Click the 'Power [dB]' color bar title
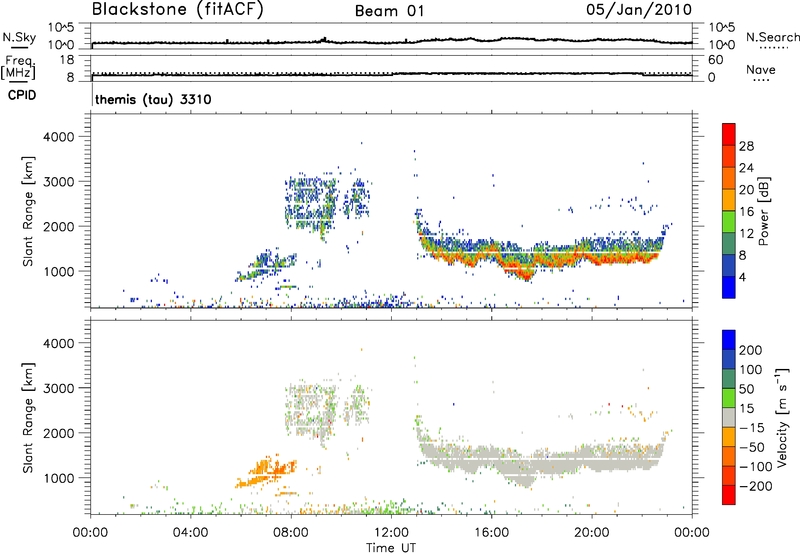 point(764,211)
